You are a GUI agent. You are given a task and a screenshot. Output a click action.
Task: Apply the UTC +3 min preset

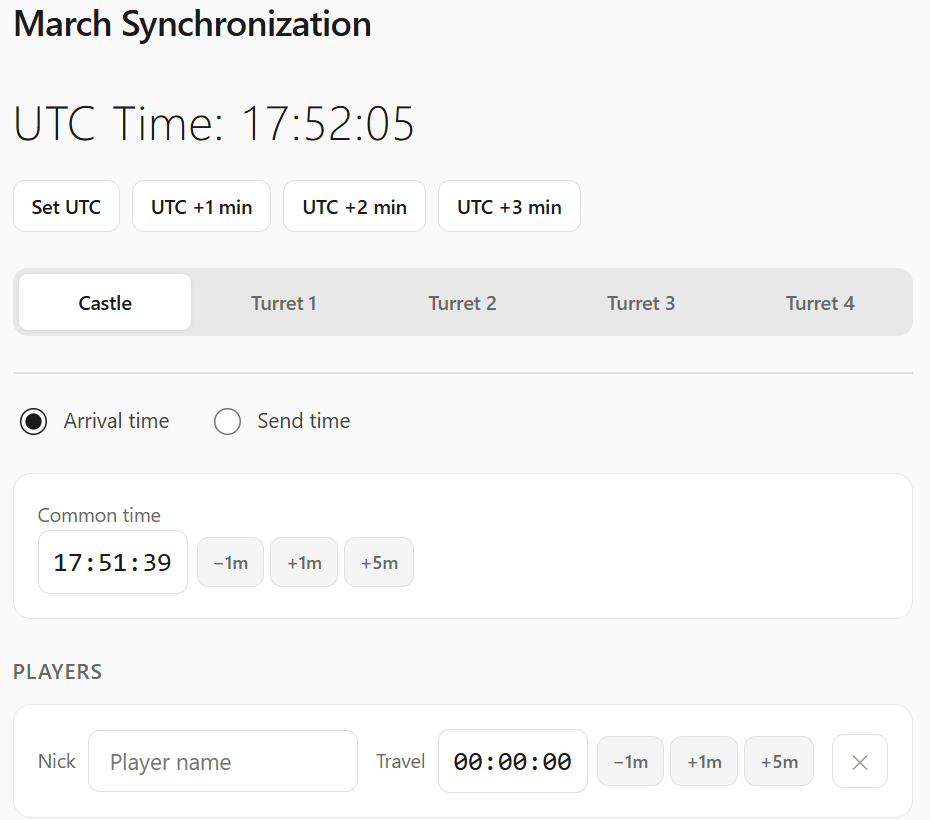click(509, 206)
